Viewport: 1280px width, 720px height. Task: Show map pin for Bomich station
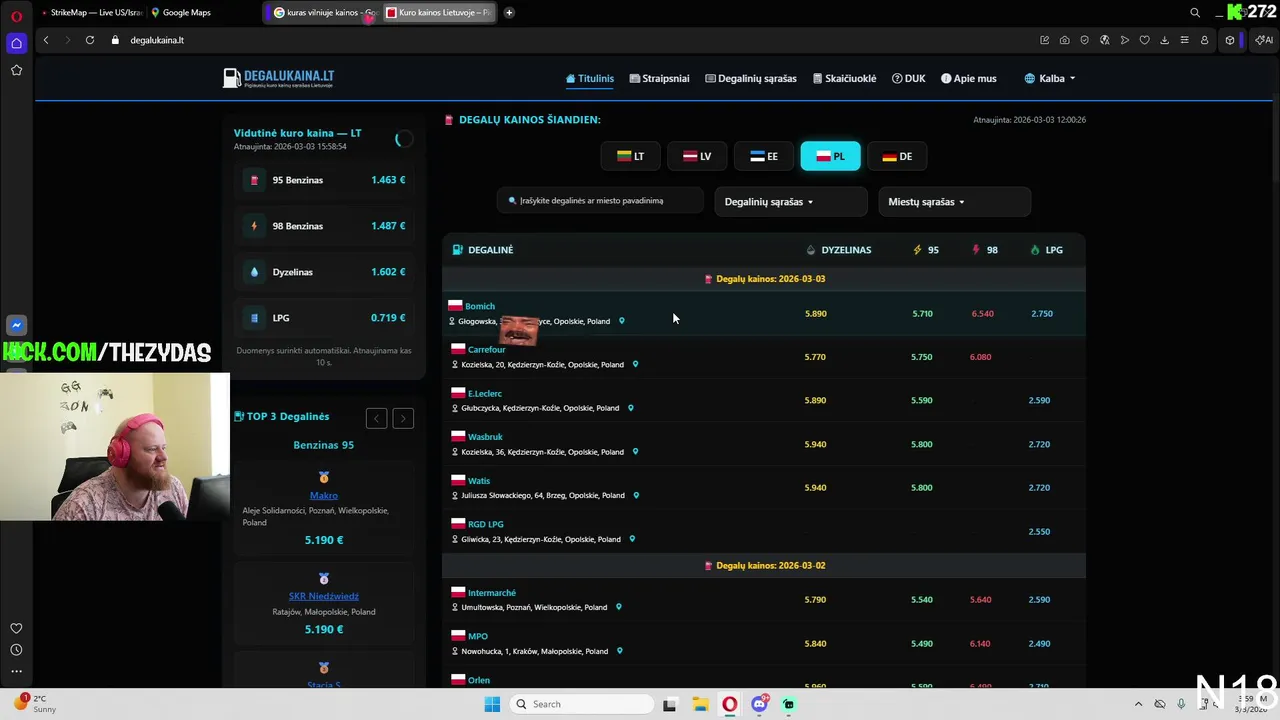point(621,321)
